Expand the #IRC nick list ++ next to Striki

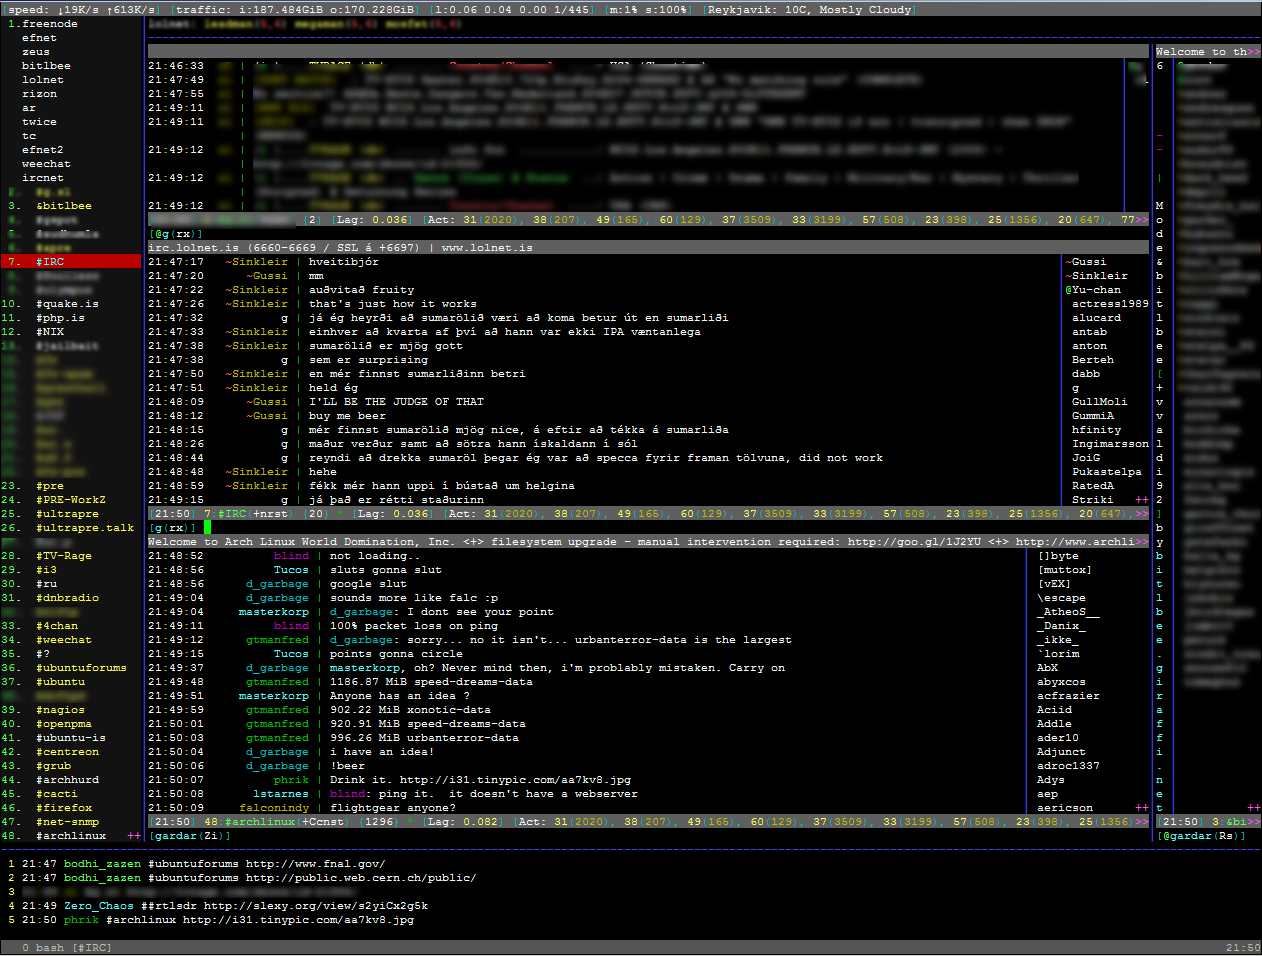1141,500
